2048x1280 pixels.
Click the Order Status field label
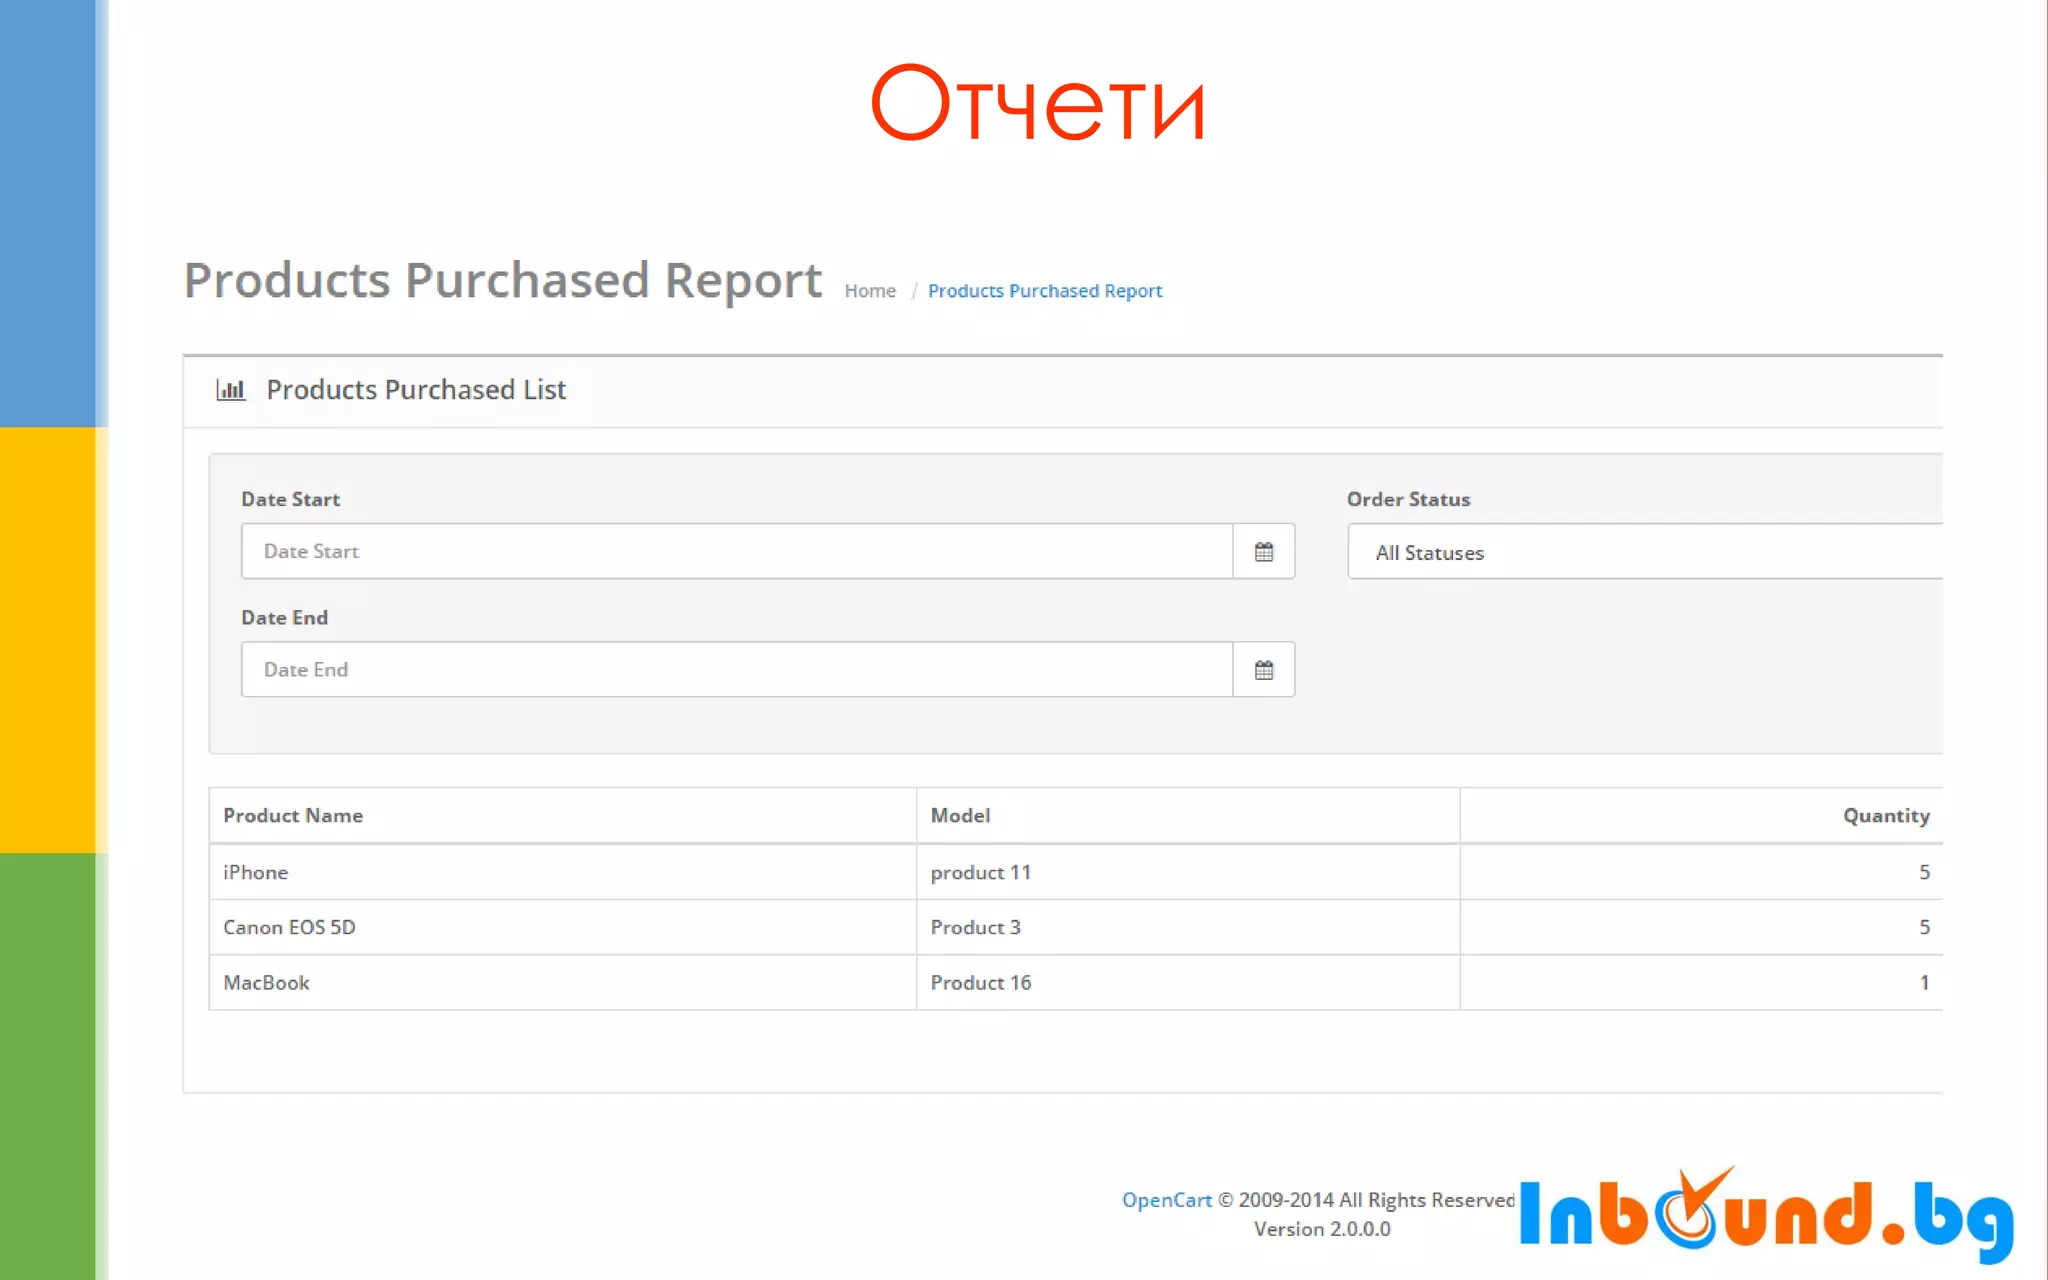pyautogui.click(x=1408, y=499)
